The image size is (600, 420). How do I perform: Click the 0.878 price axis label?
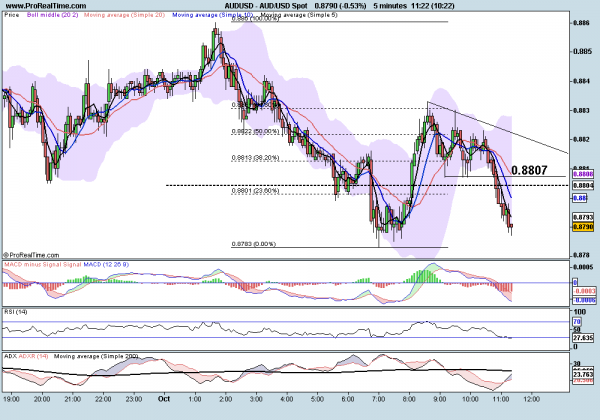tap(580, 255)
